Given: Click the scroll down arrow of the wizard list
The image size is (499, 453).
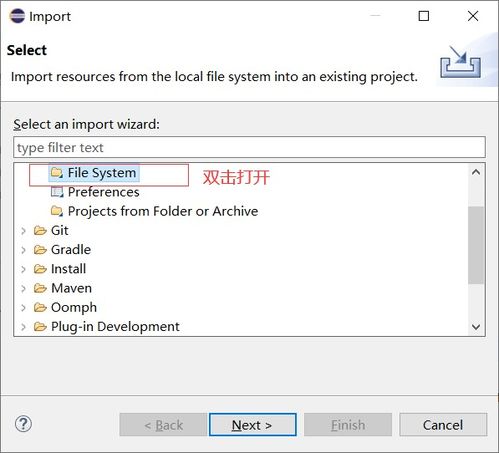Looking at the screenshot, I should [476, 327].
